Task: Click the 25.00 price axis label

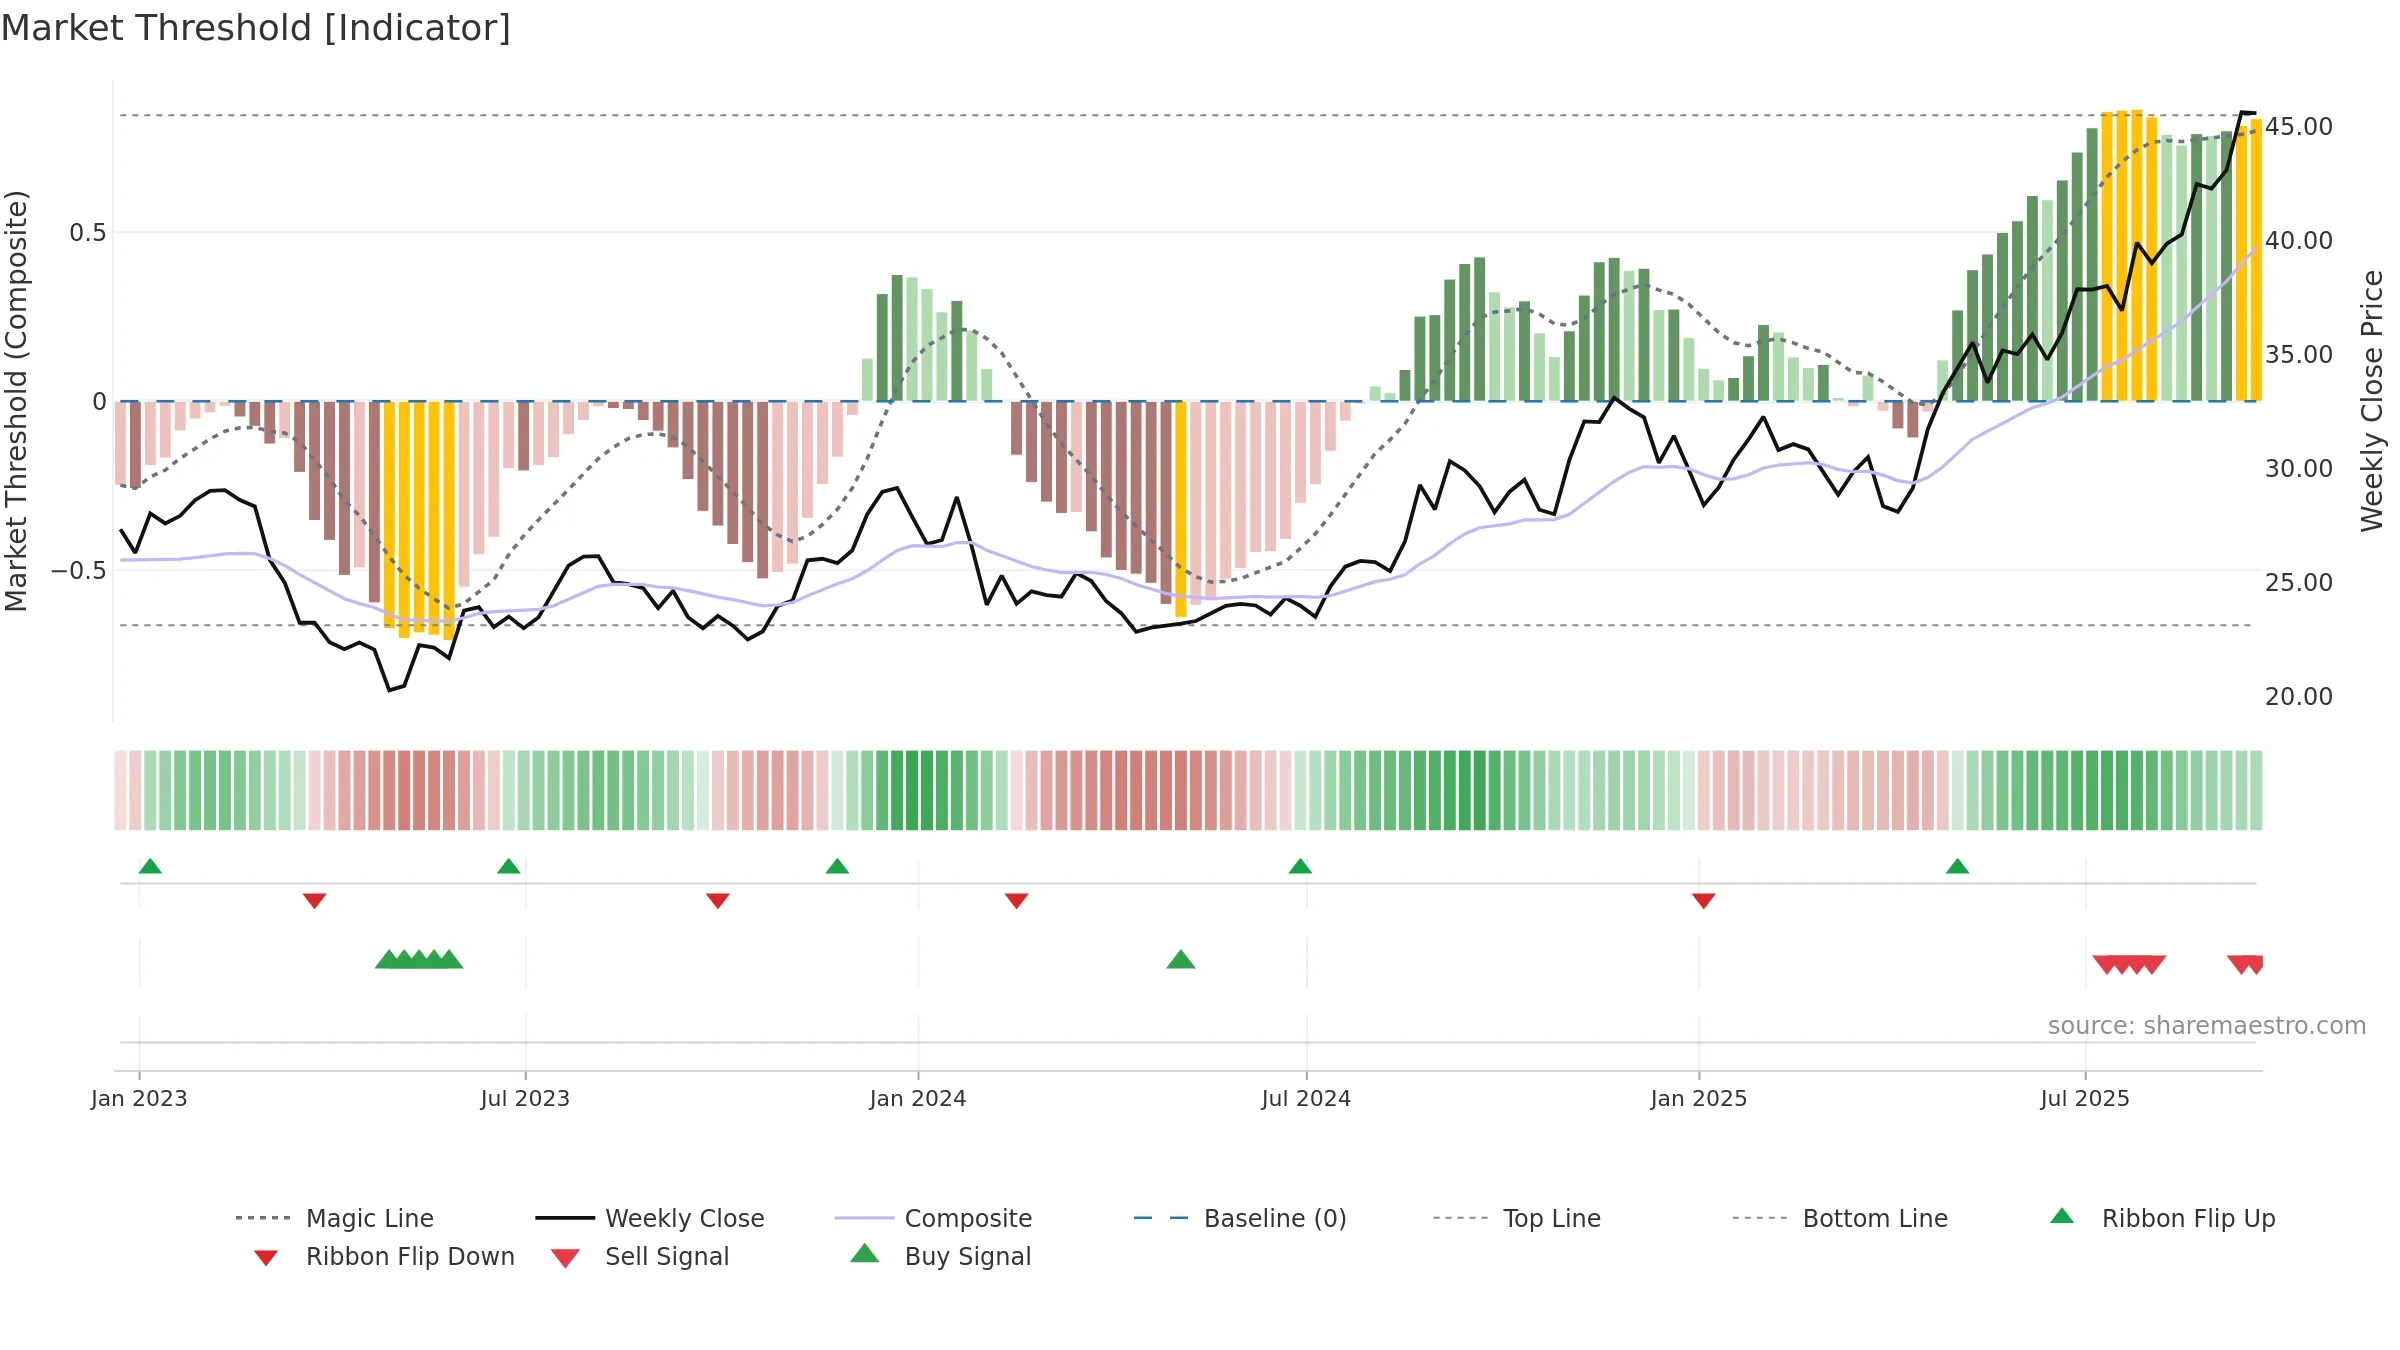Action: [2299, 583]
